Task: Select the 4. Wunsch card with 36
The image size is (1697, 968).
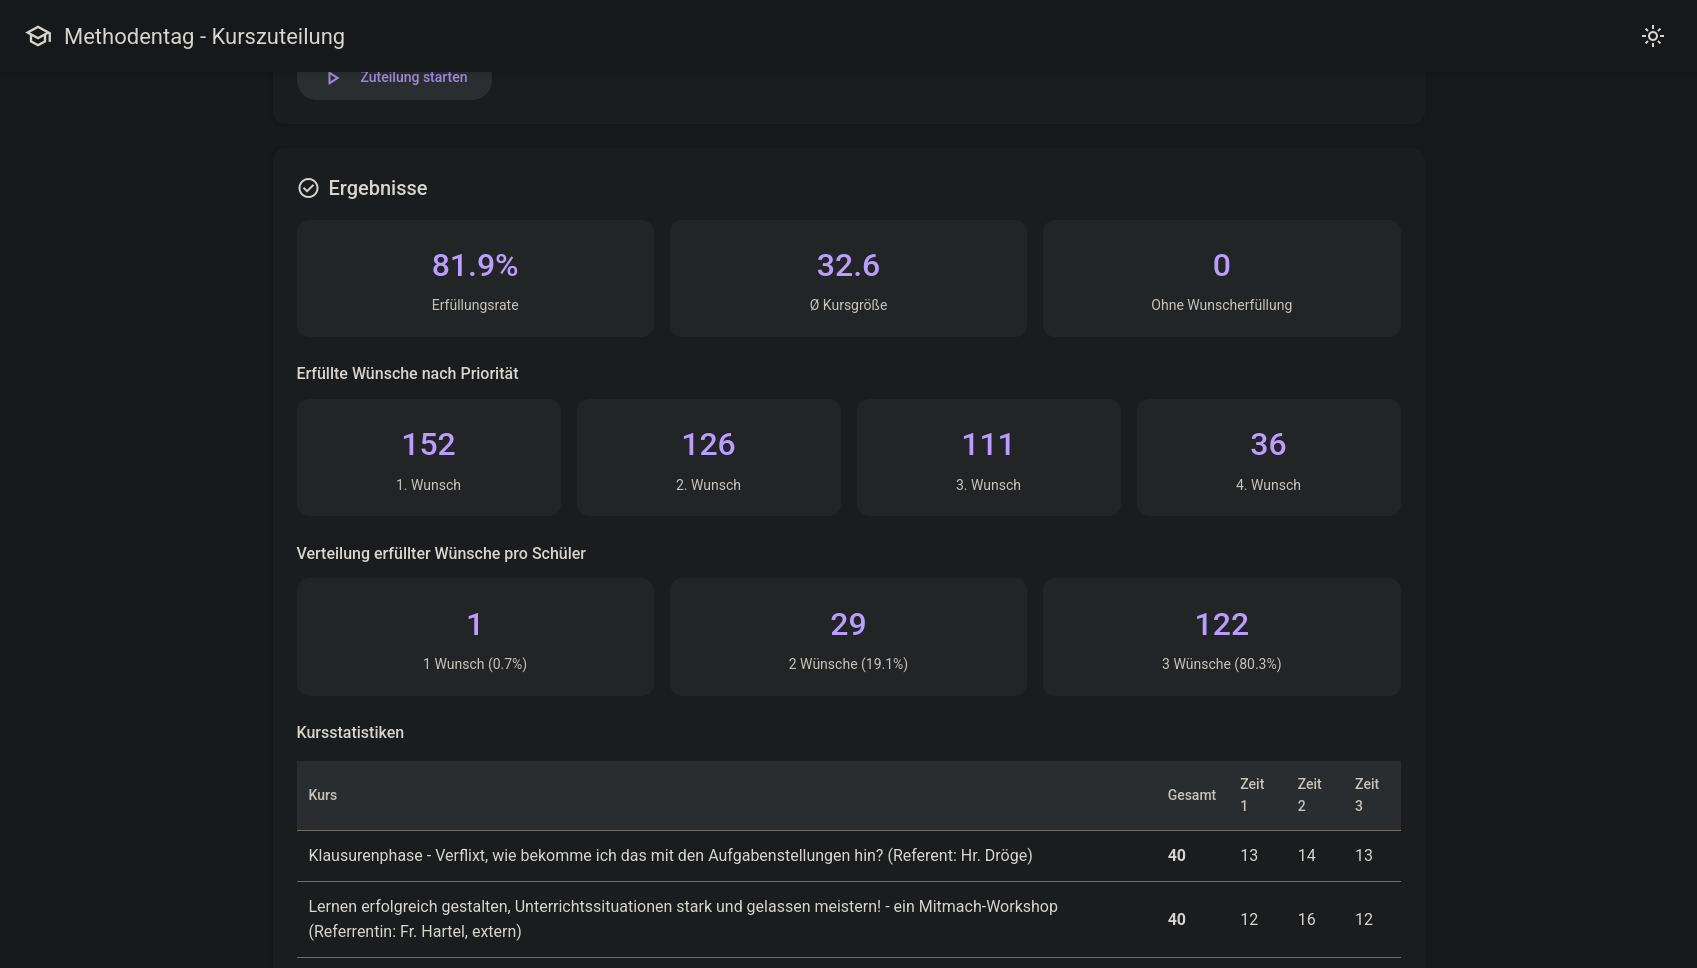Action: tap(1268, 457)
